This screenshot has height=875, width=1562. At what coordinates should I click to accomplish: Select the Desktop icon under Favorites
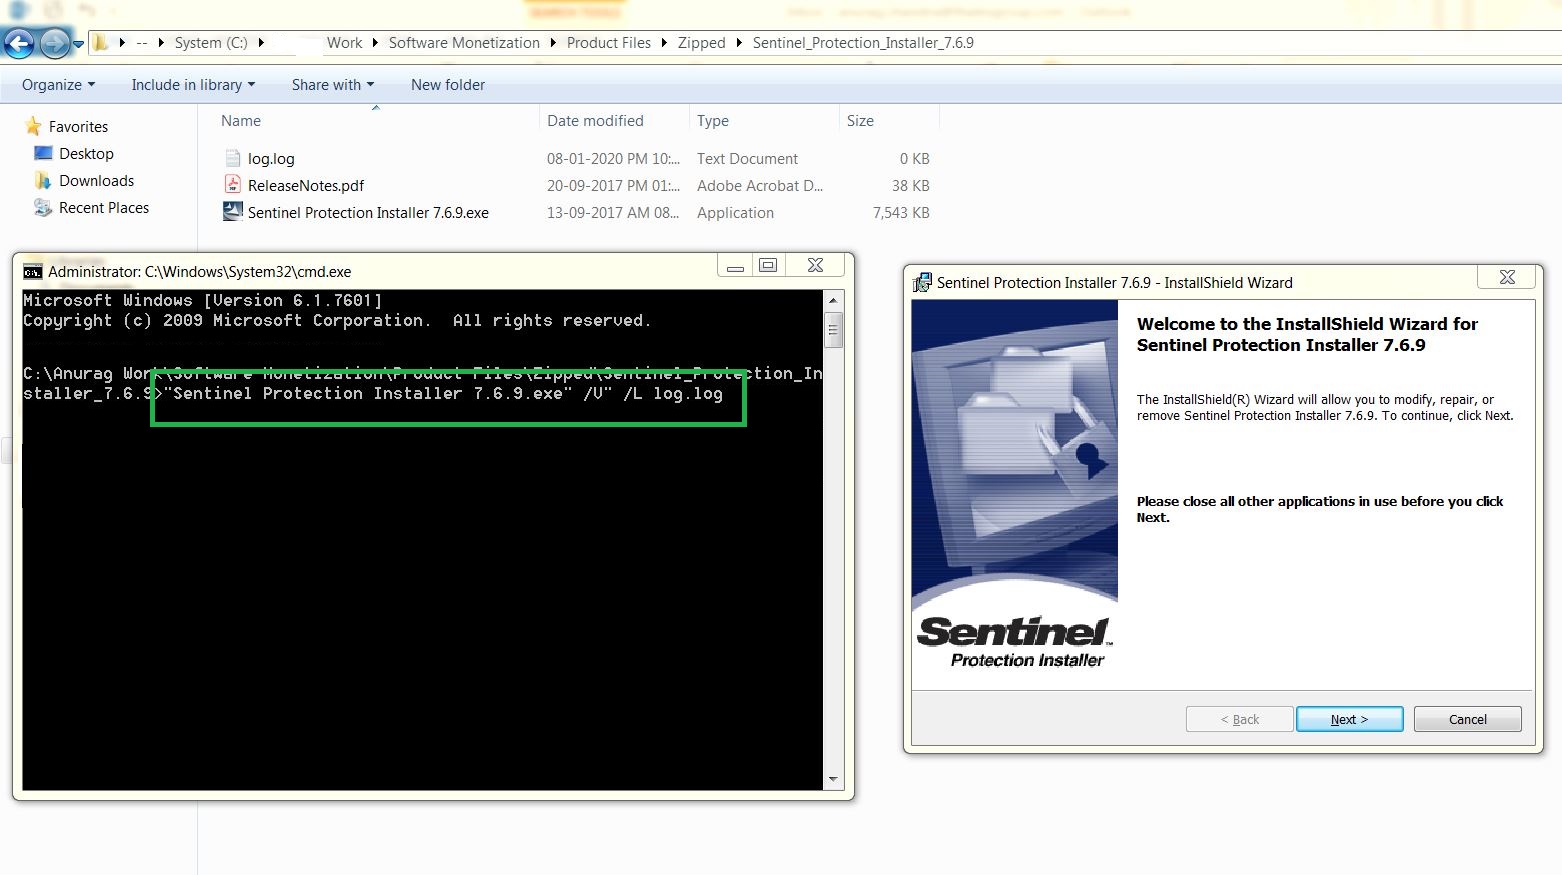44,153
